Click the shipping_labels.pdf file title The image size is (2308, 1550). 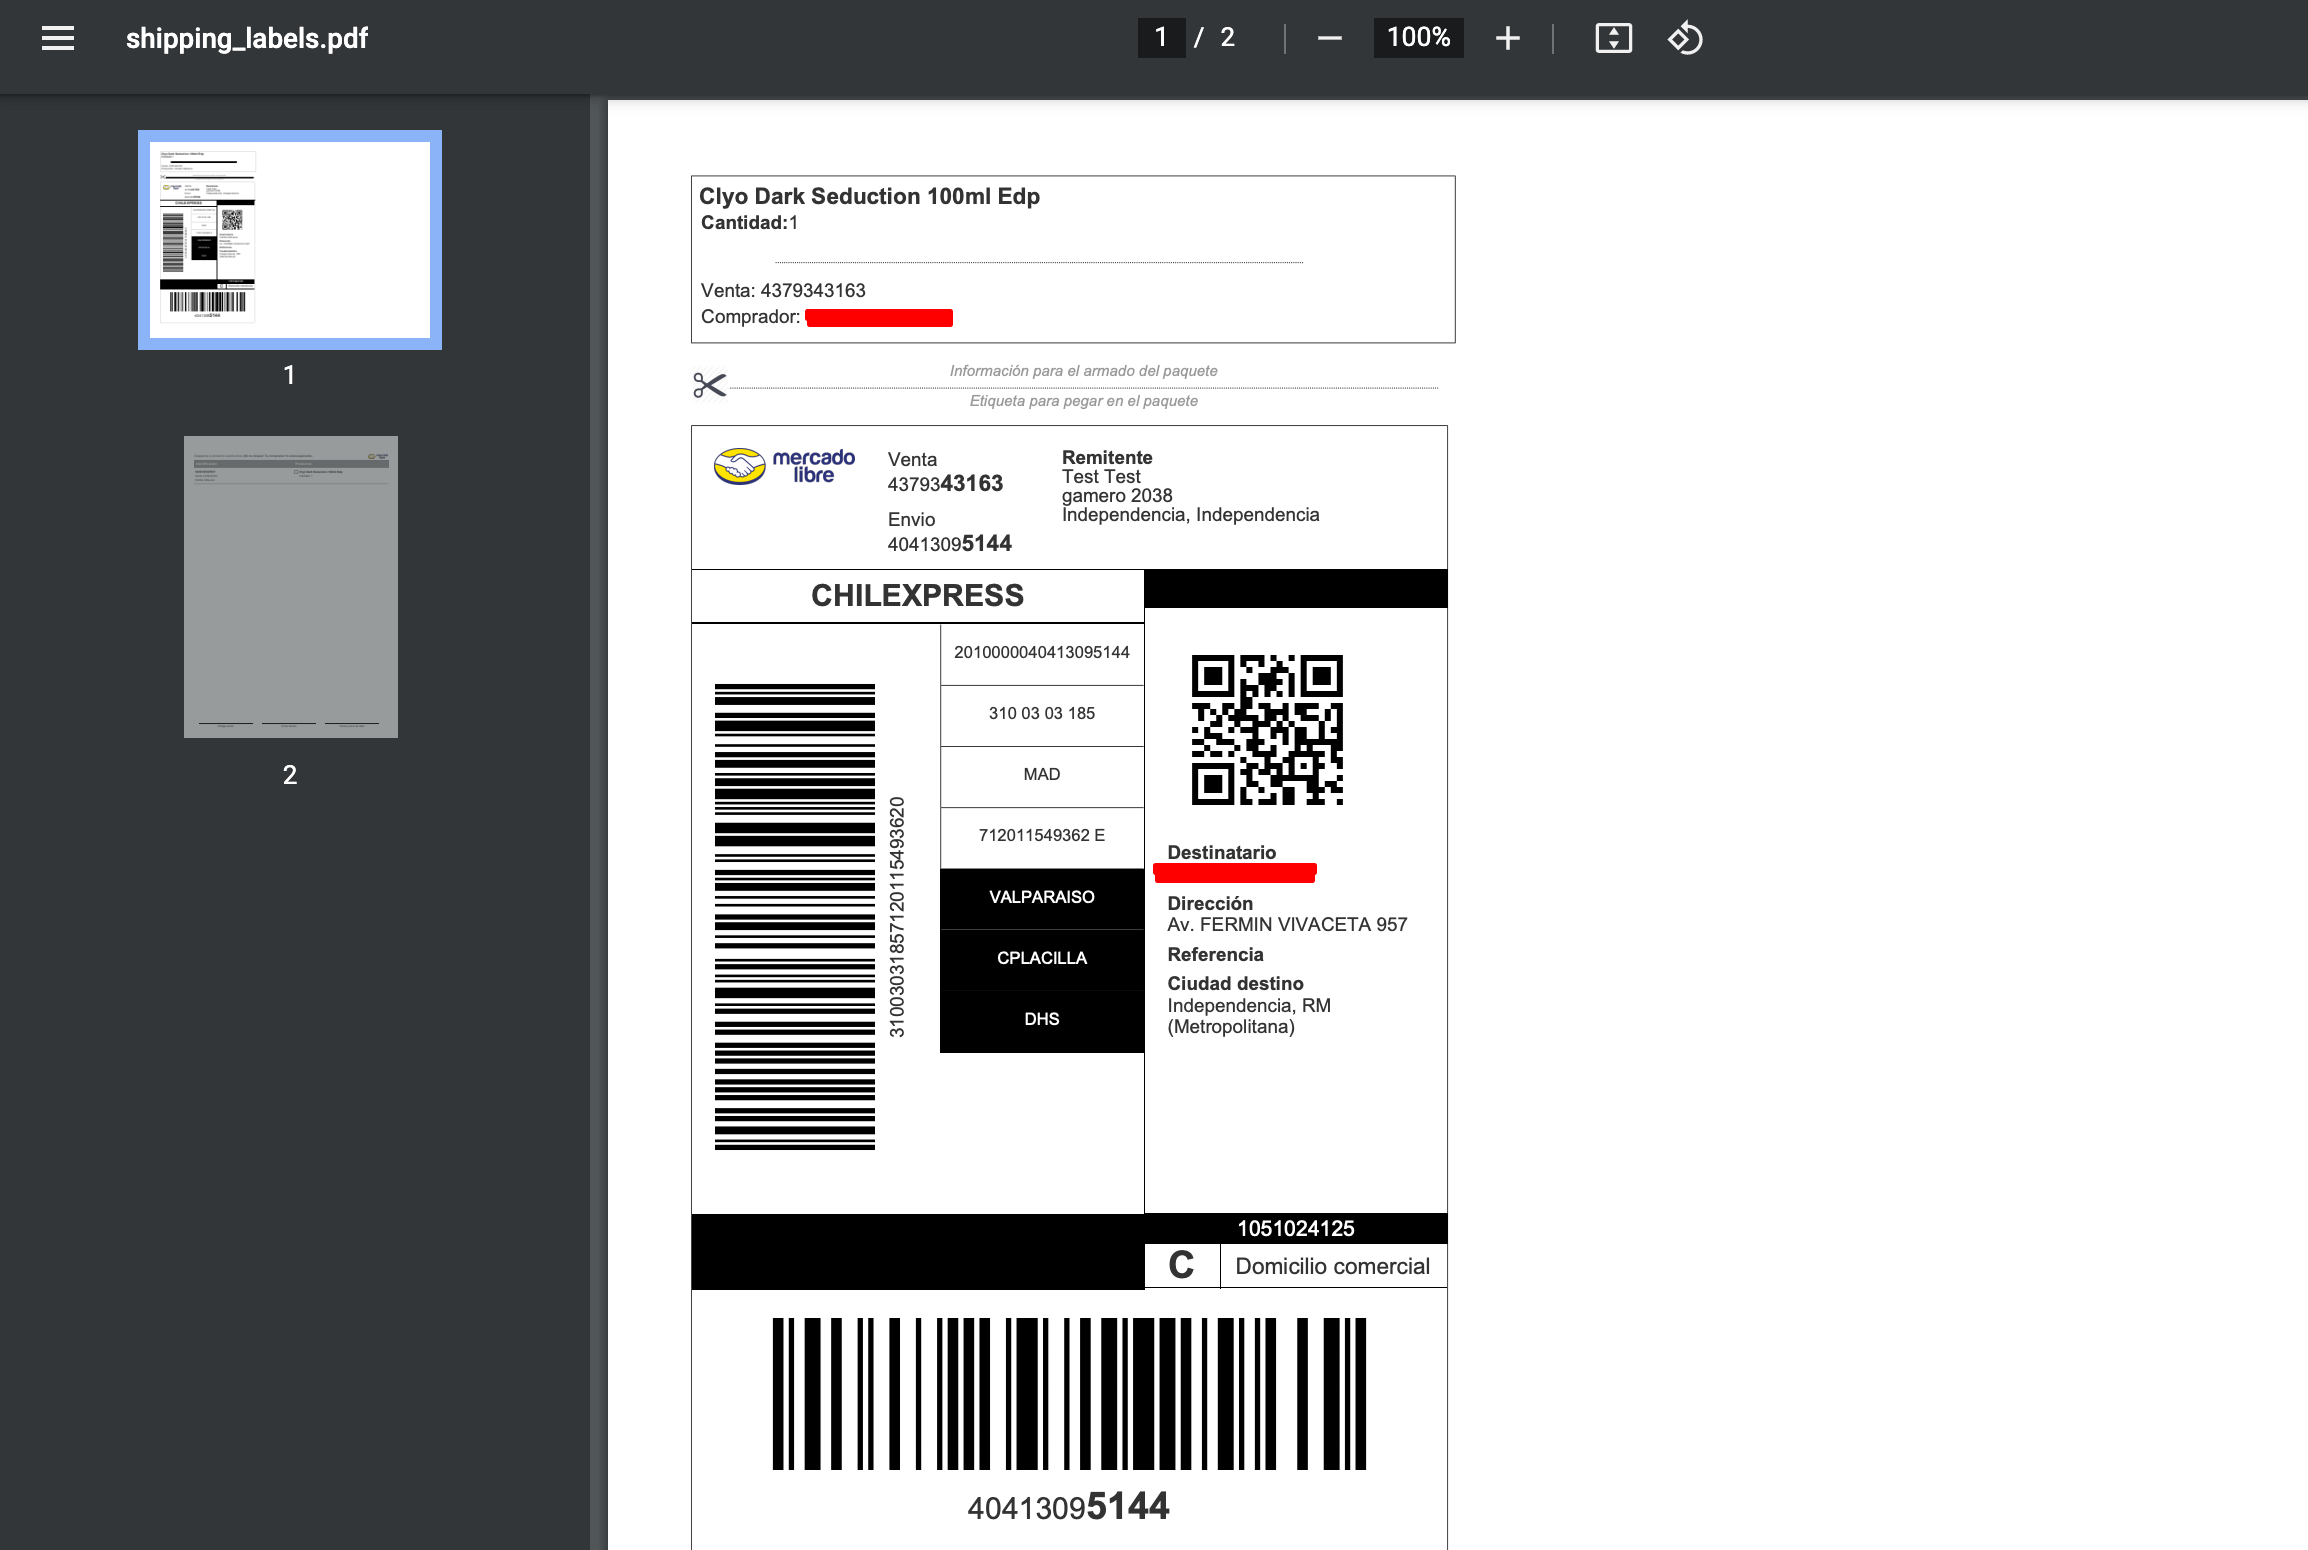point(247,38)
